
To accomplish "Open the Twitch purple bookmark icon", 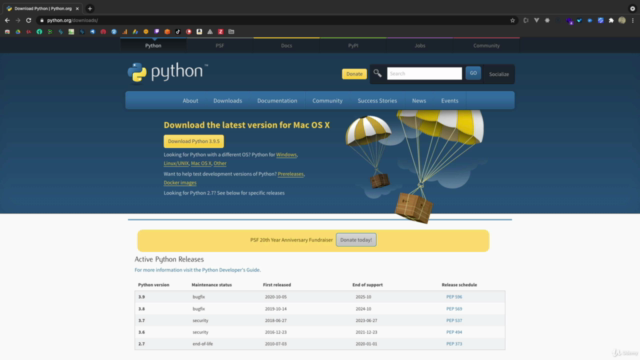I will pyautogui.click(x=157, y=31).
